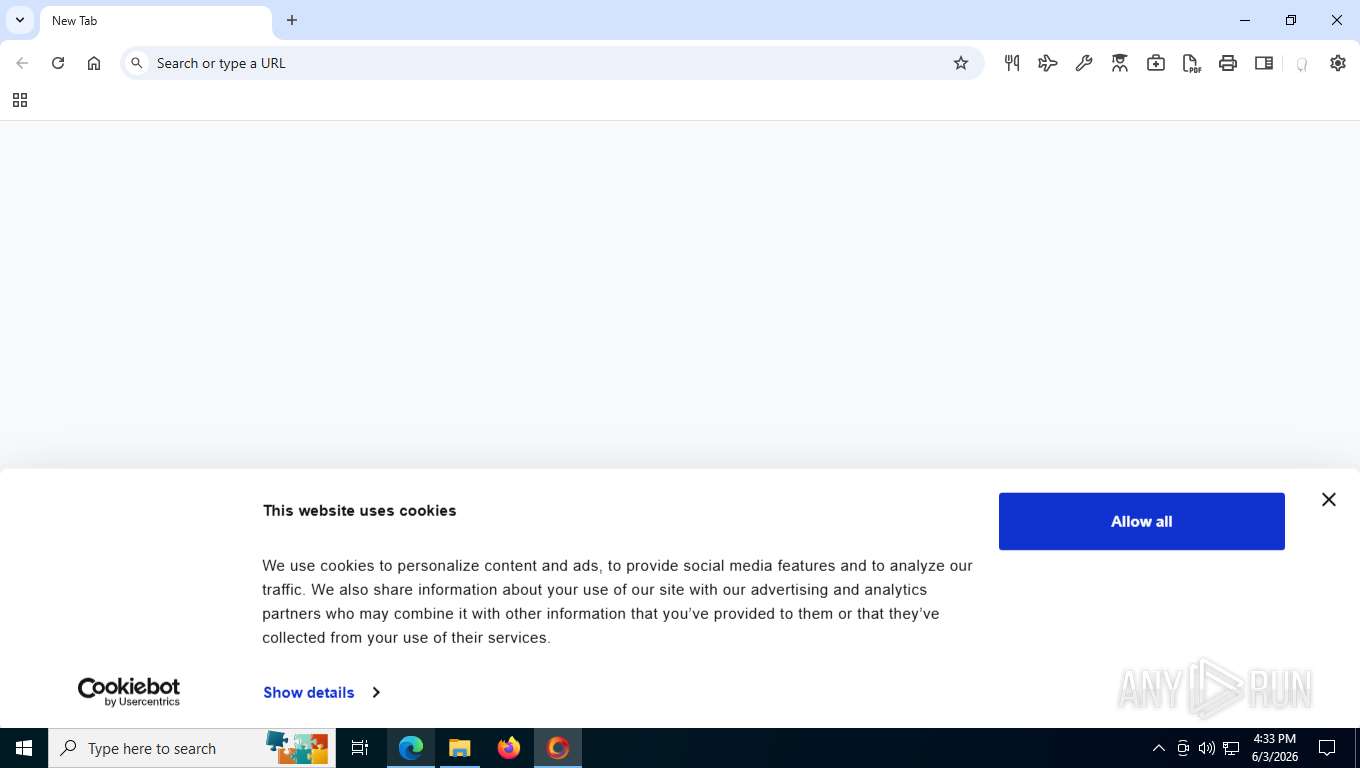Bookmark this page with star icon
1360x768 pixels.
pyautogui.click(x=961, y=63)
